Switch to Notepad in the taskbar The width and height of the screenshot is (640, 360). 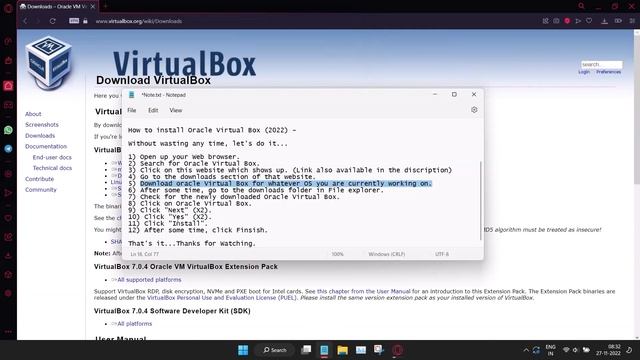point(324,350)
